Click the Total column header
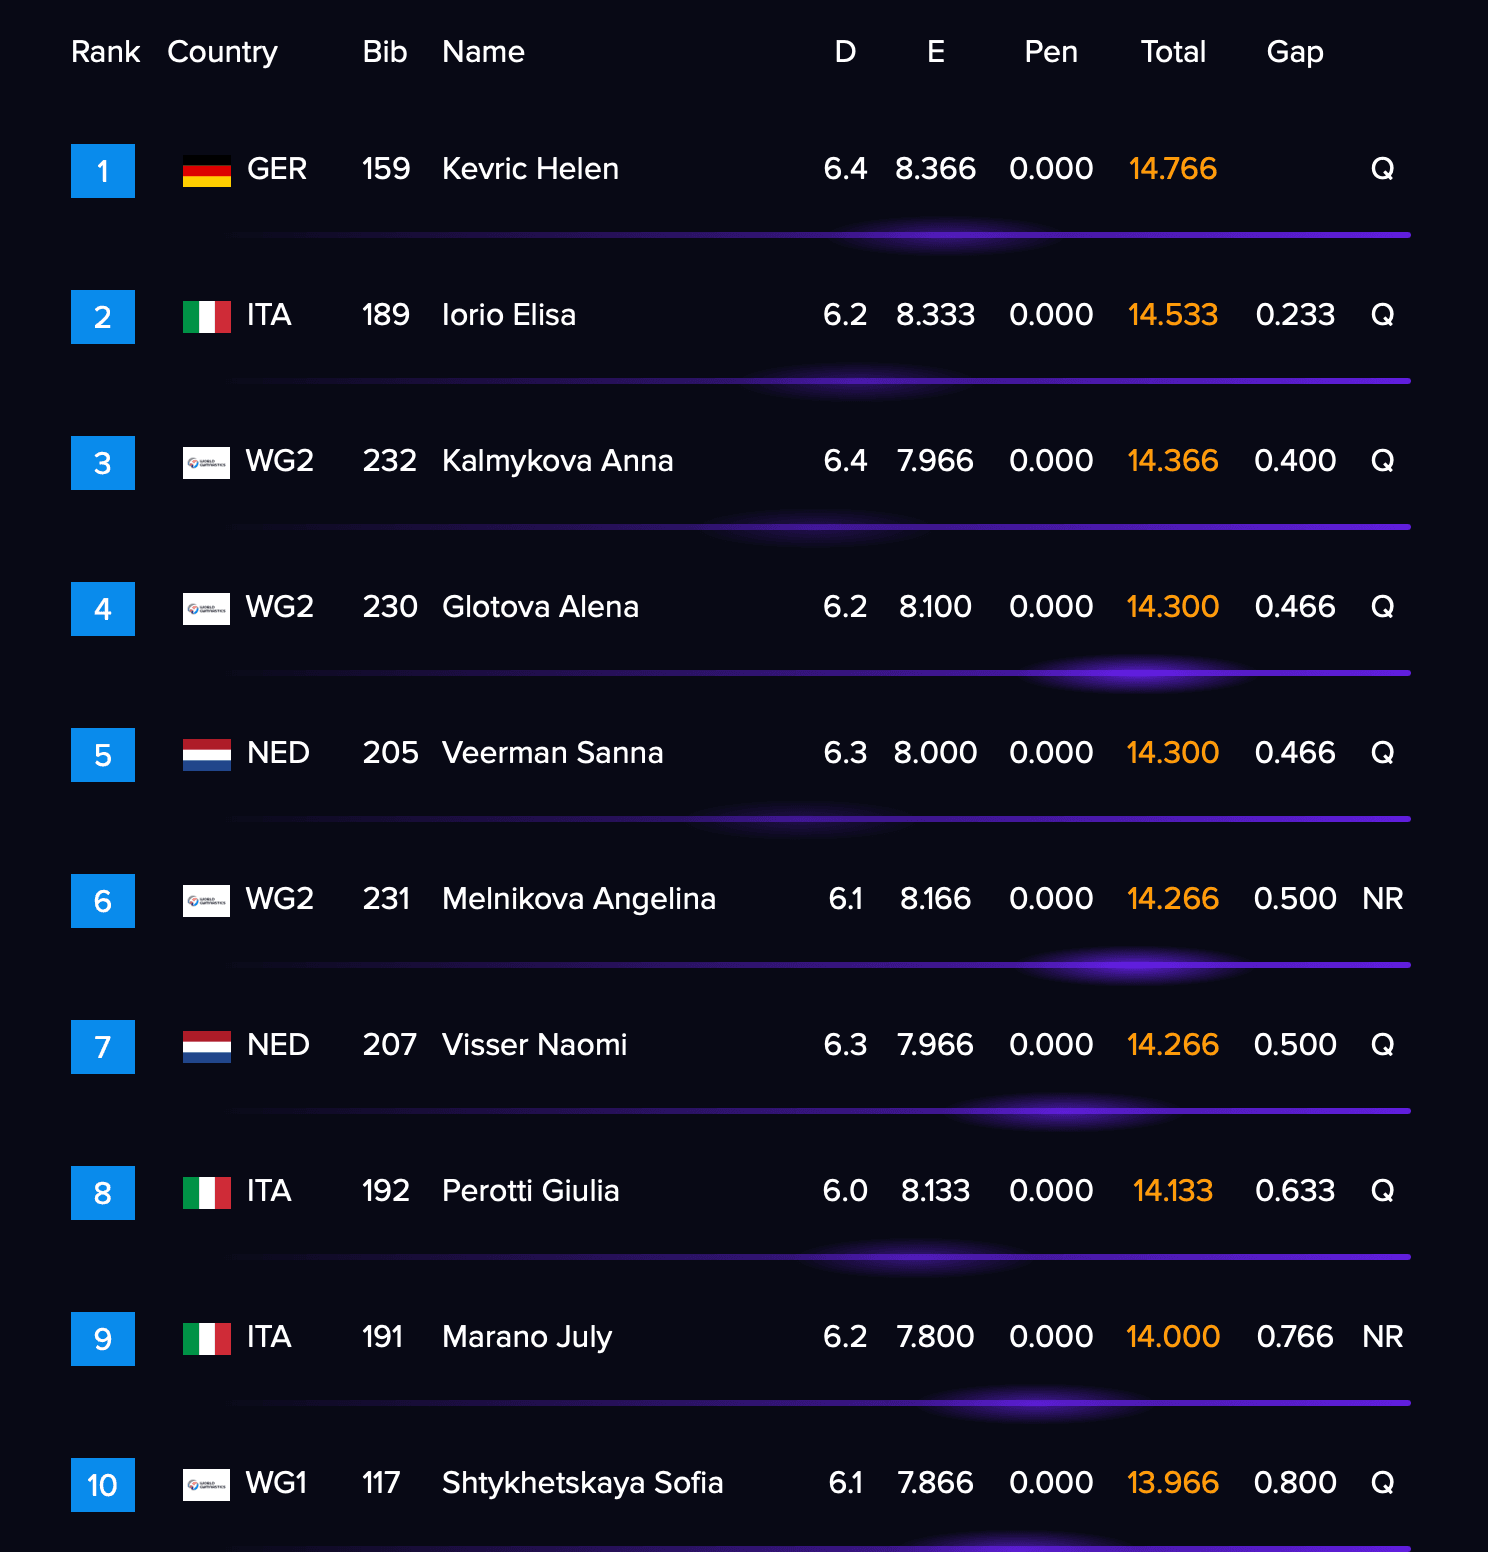The width and height of the screenshot is (1488, 1552). 1173,52
